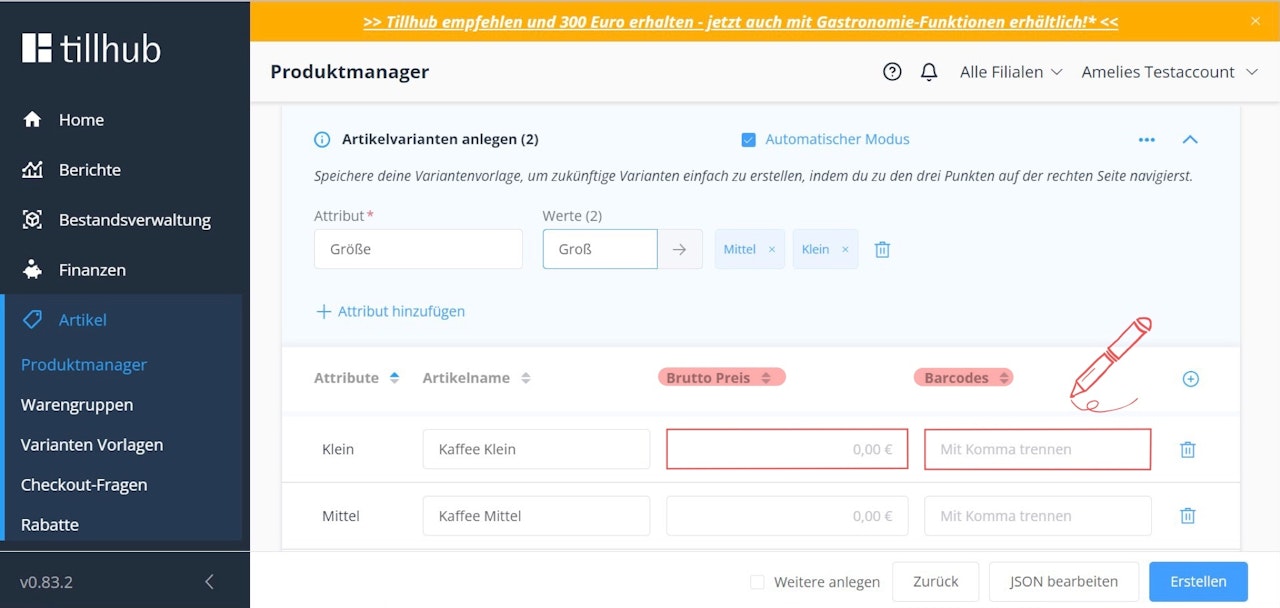
Task: Remove all attribute values with the trash icon
Action: [x=881, y=248]
